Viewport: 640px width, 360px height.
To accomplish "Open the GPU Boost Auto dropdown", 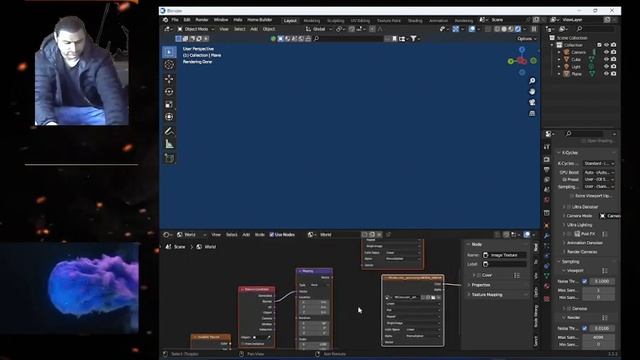I will [x=599, y=172].
